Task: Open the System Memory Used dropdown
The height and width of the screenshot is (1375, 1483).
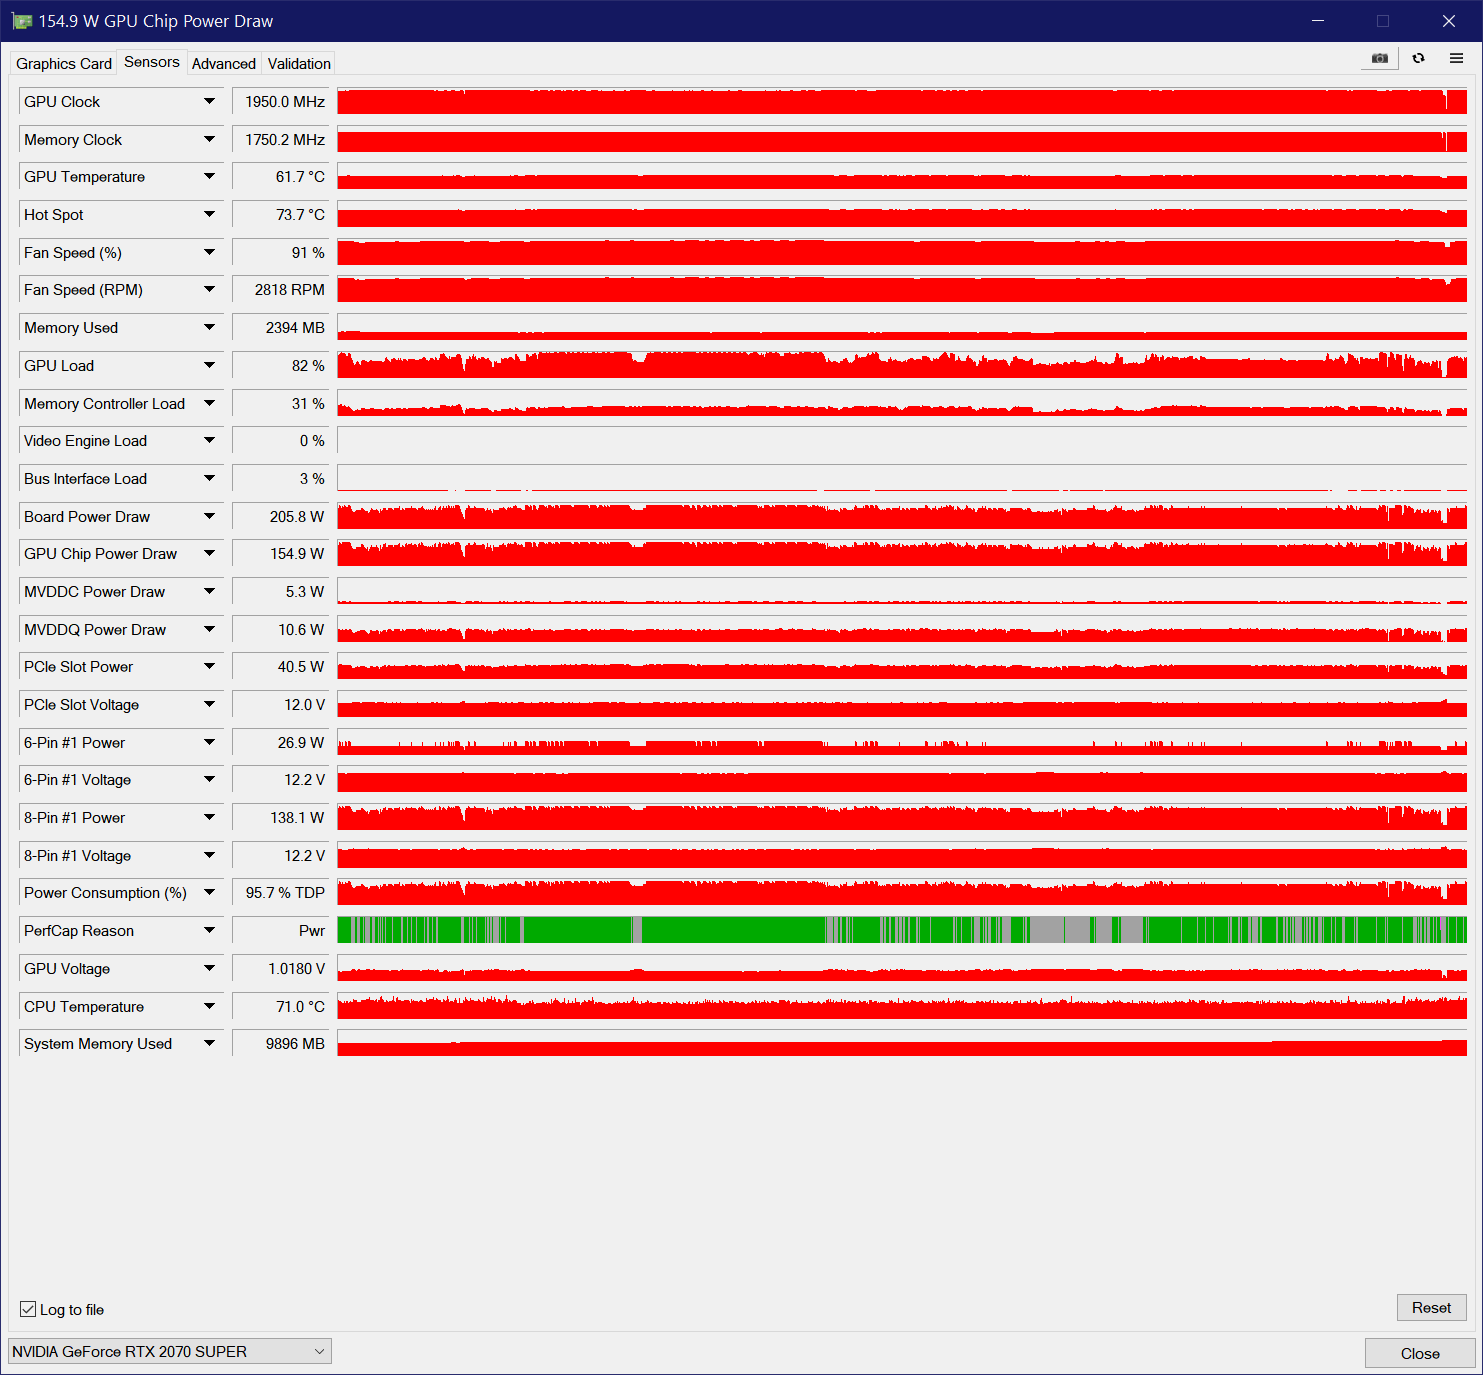Action: (209, 1044)
